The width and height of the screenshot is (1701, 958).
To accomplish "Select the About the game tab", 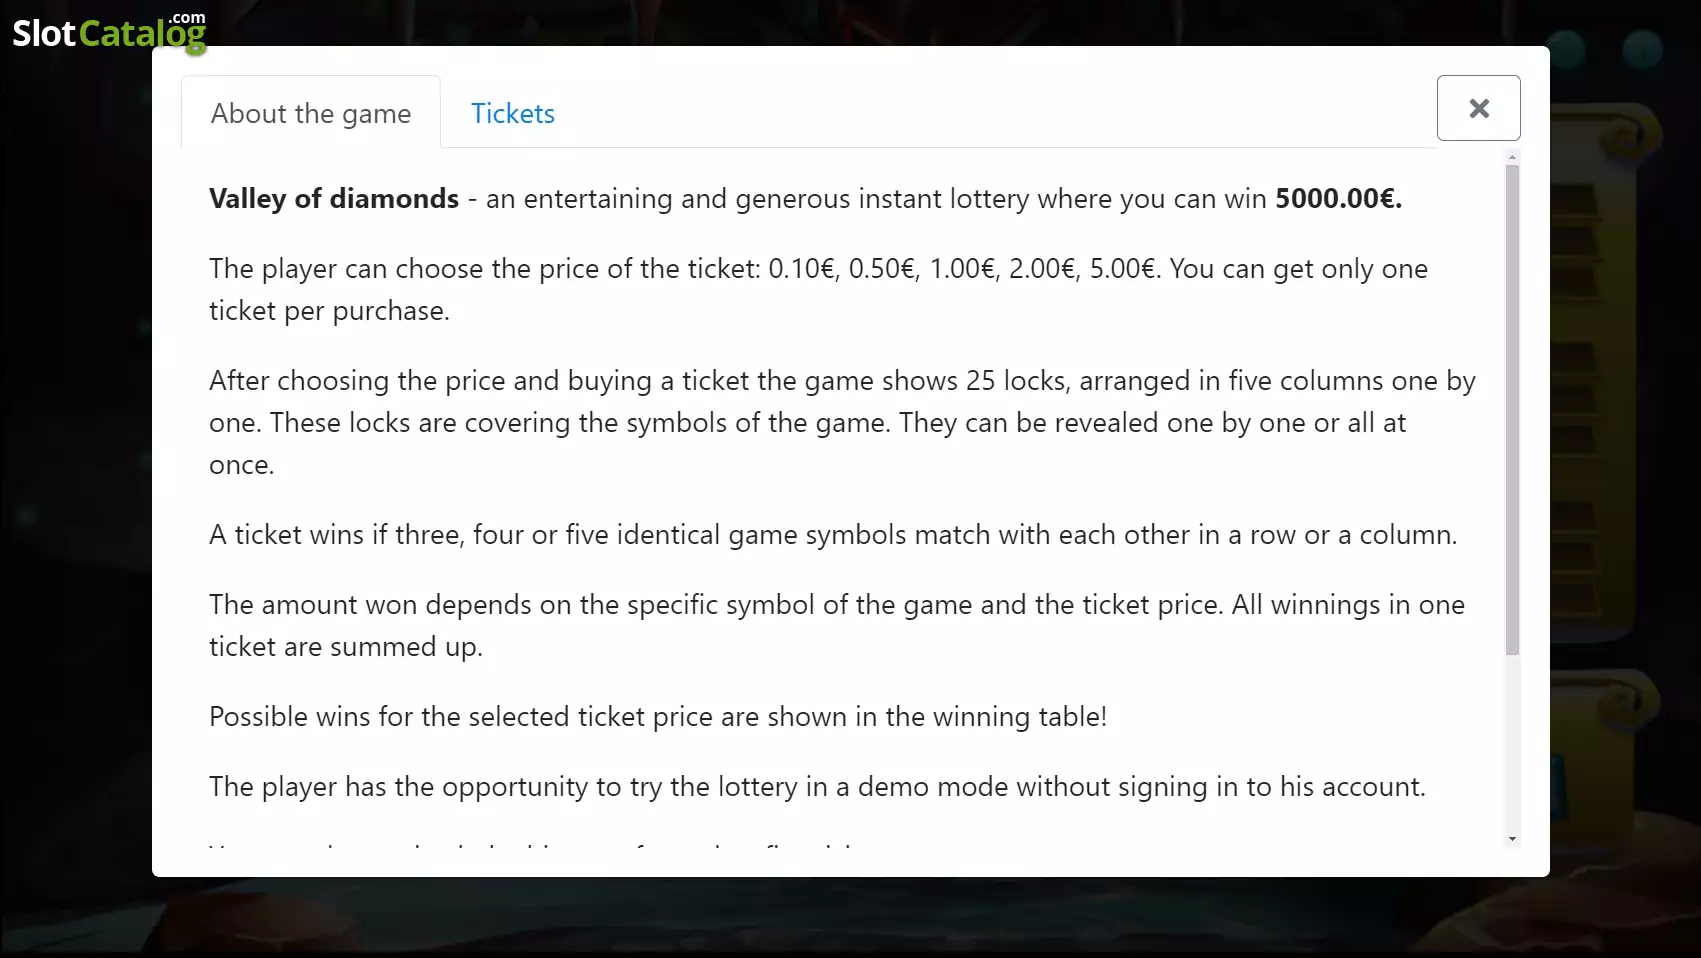I will click(x=311, y=113).
